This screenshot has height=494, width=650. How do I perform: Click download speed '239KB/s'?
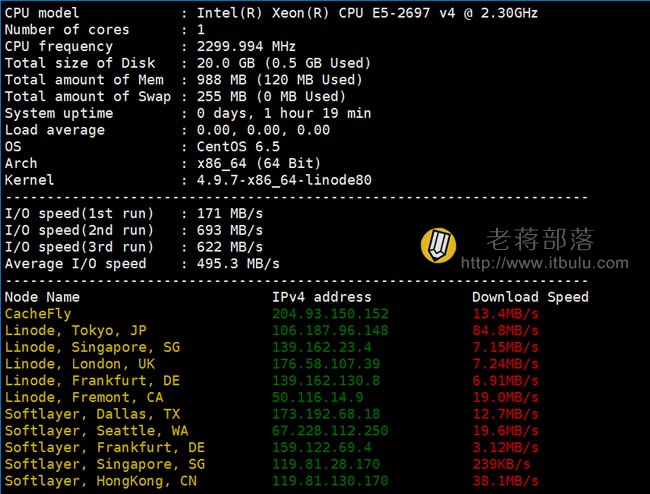tap(501, 464)
